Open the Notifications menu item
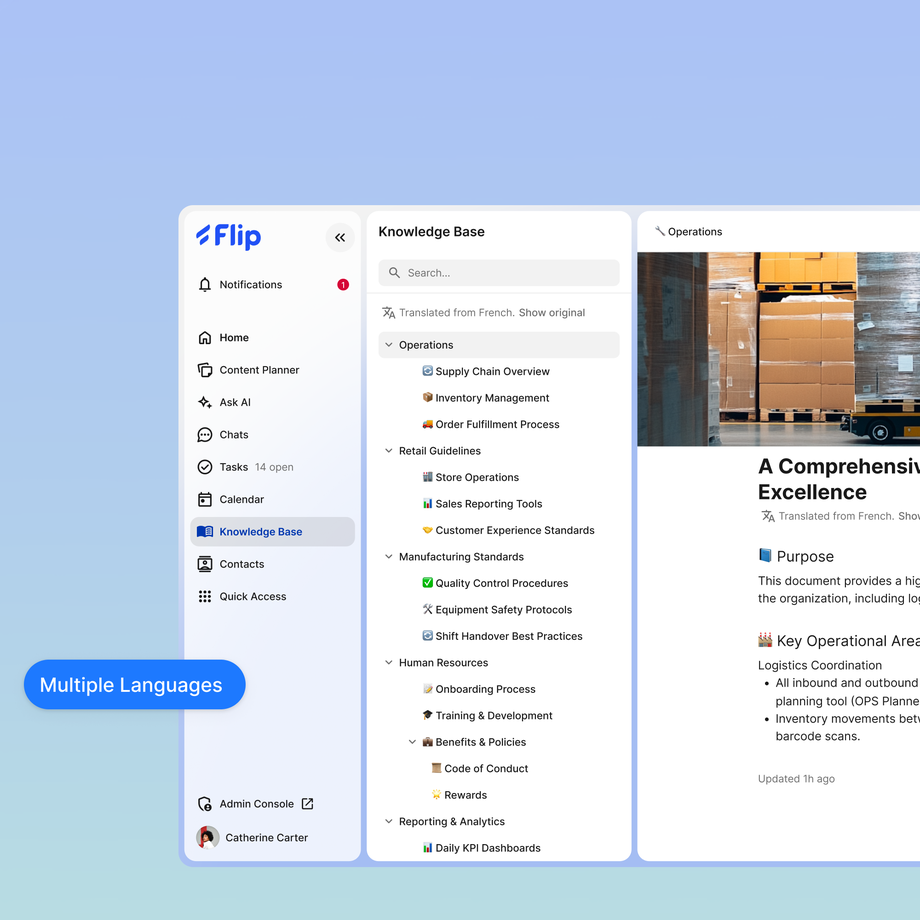Image resolution: width=920 pixels, height=920 pixels. pyautogui.click(x=272, y=285)
